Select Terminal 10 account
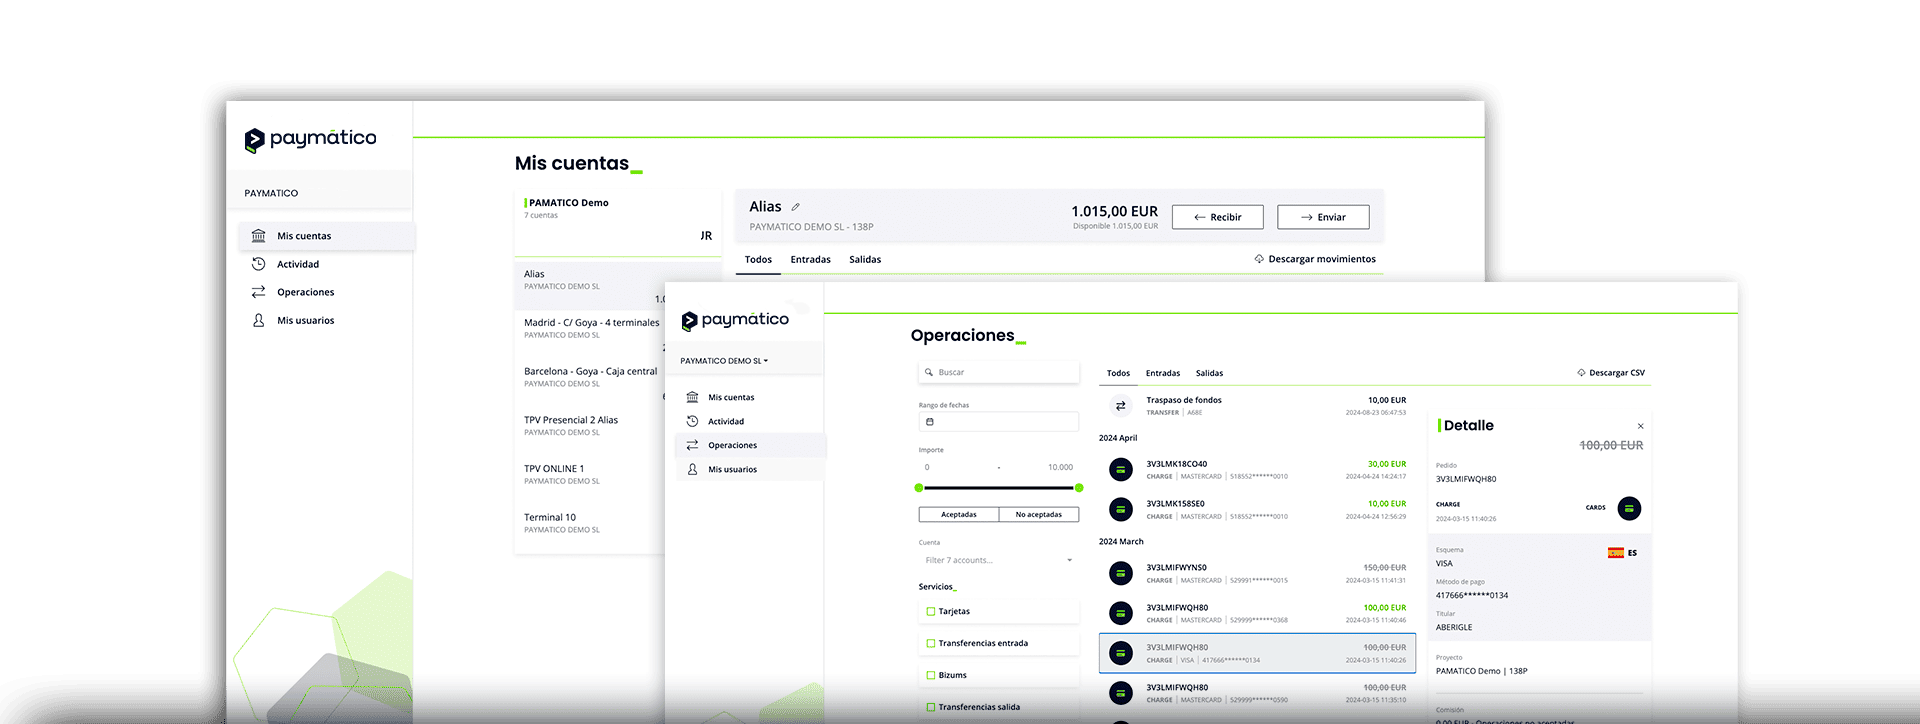The width and height of the screenshot is (1920, 724). pyautogui.click(x=592, y=523)
